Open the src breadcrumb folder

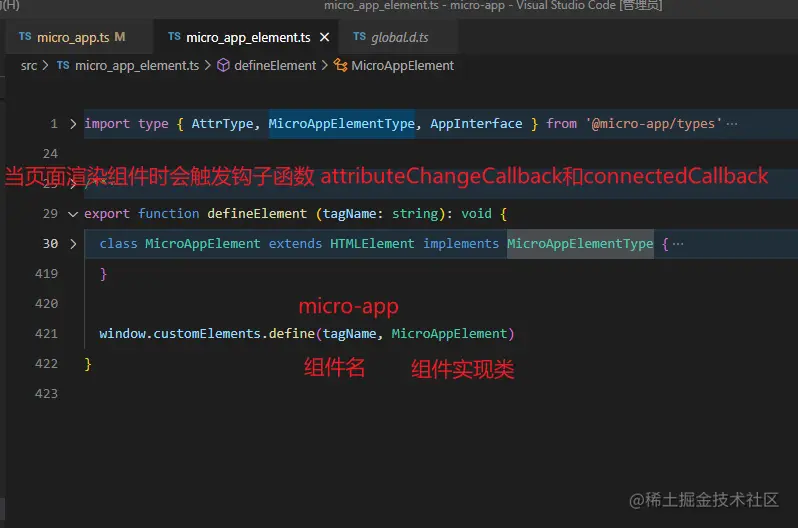click(x=29, y=66)
